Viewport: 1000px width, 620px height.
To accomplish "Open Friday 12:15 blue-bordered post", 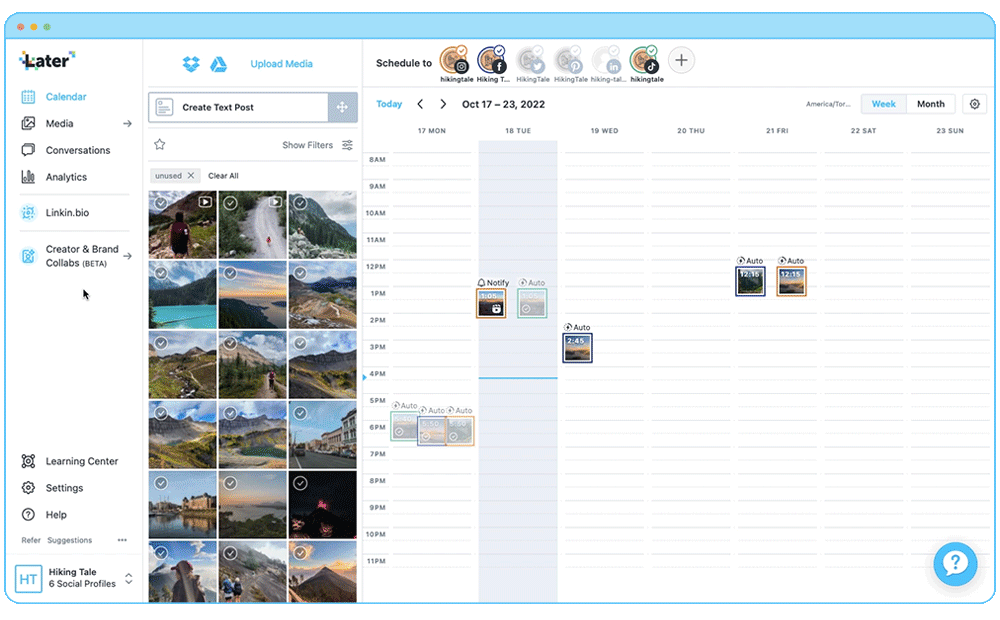I will tap(750, 281).
